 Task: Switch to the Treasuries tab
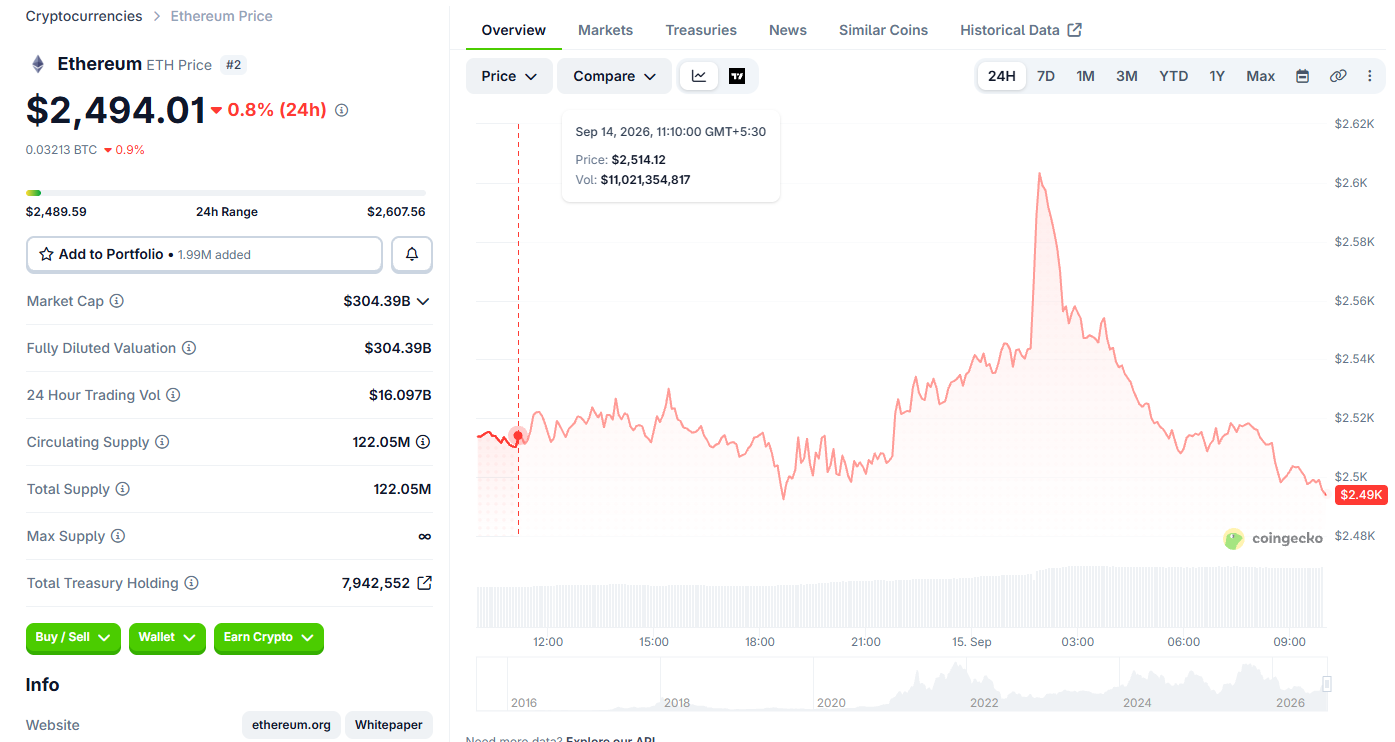click(x=701, y=30)
